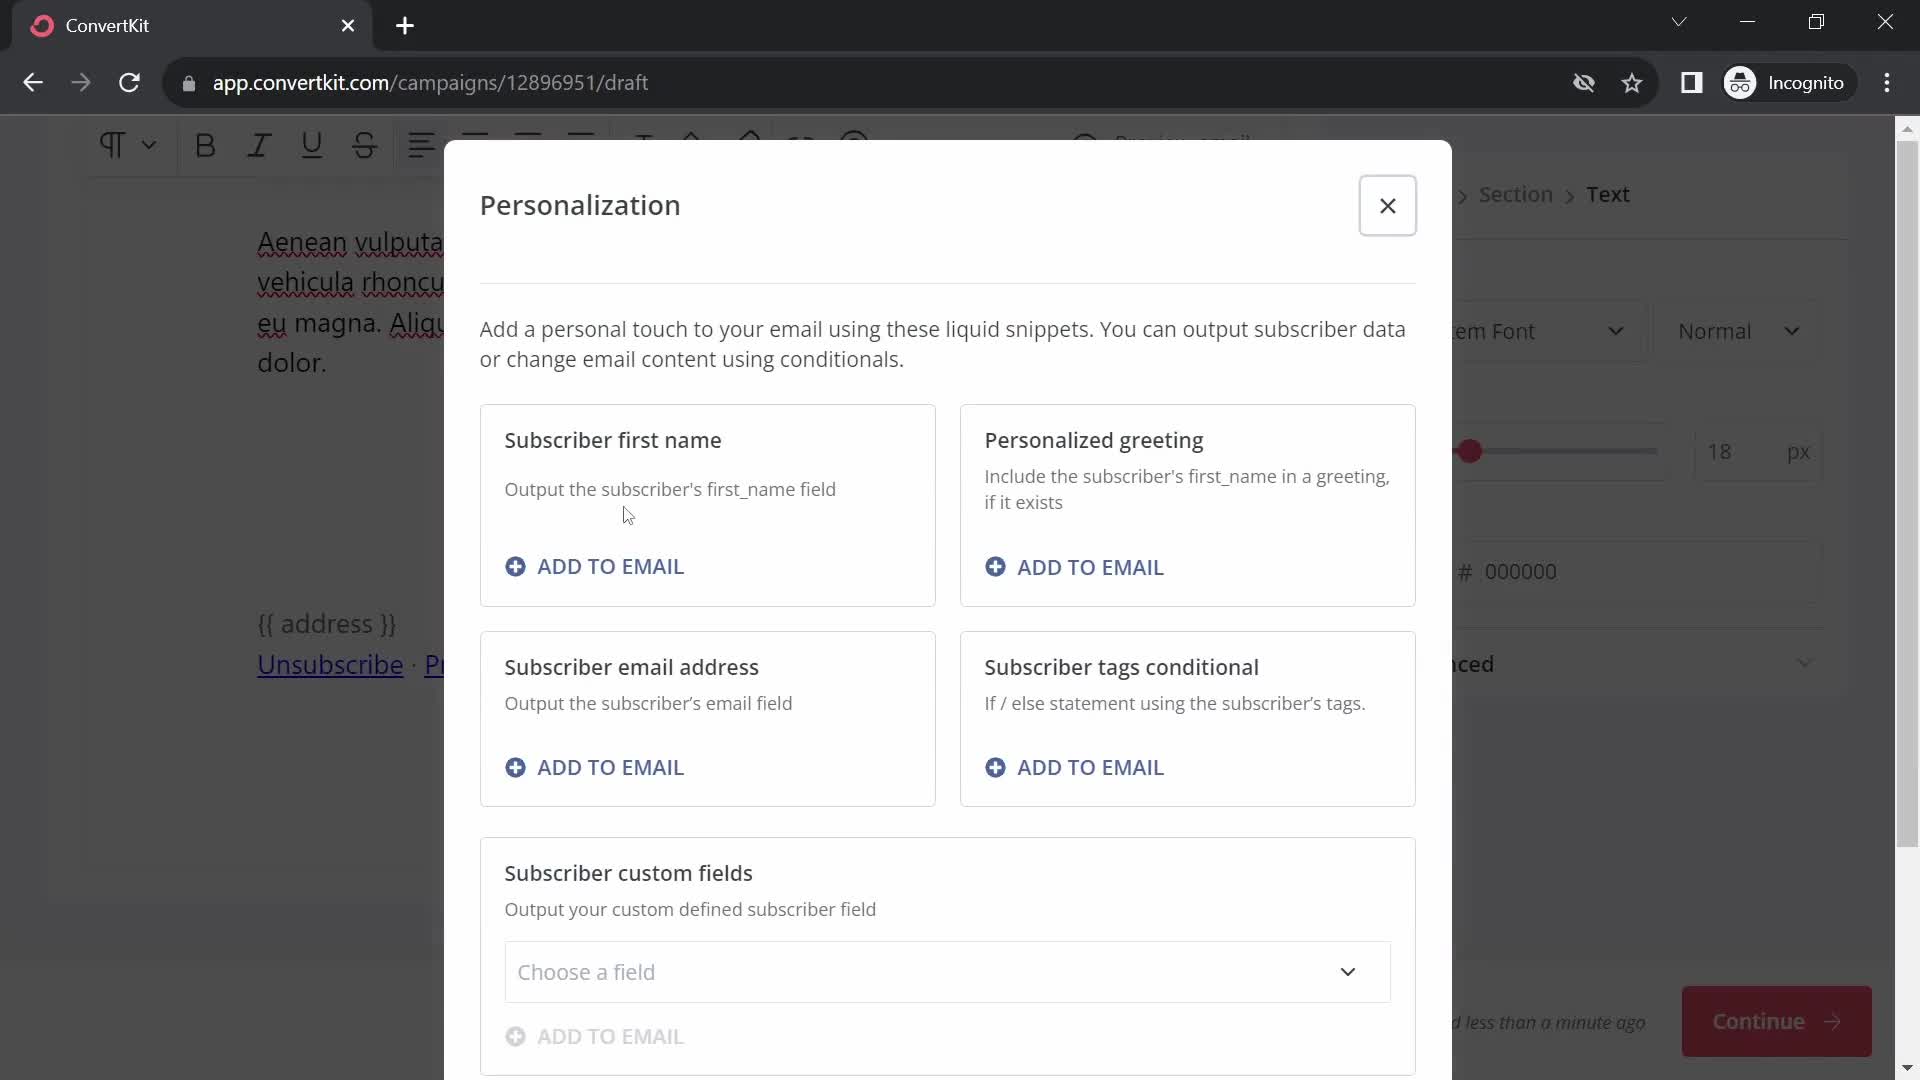
Task: Click the Bold formatting icon
Action: pos(206,145)
